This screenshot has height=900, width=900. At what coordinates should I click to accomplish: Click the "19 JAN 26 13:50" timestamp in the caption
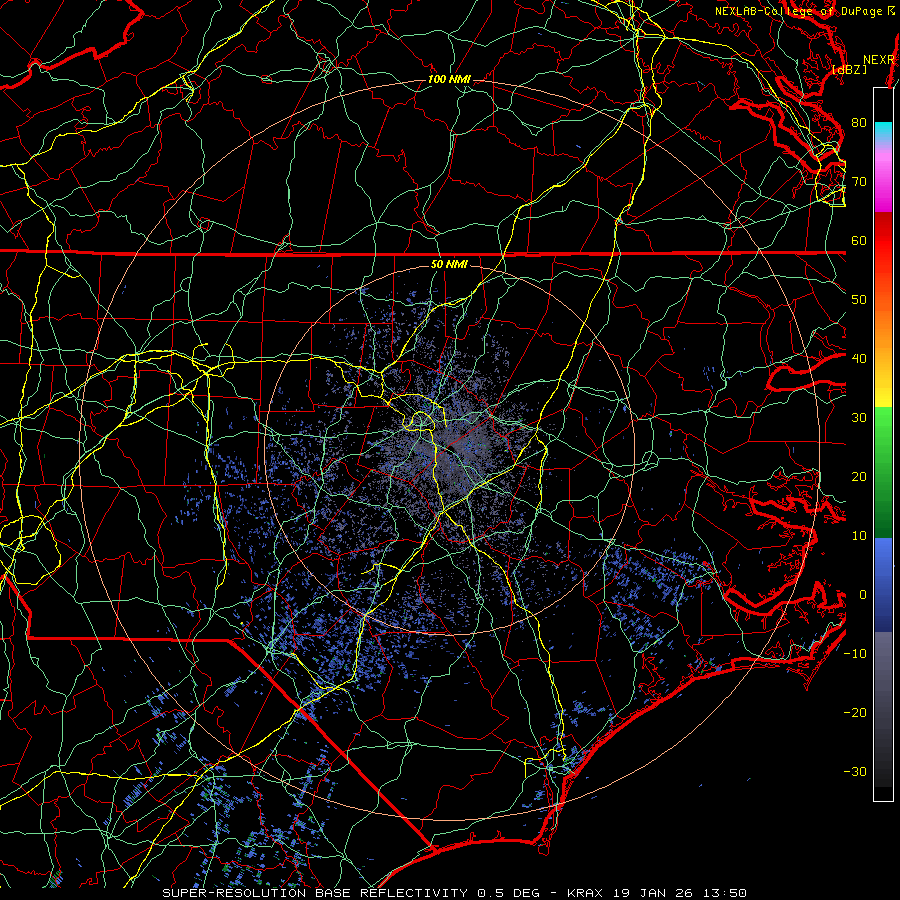click(678, 893)
